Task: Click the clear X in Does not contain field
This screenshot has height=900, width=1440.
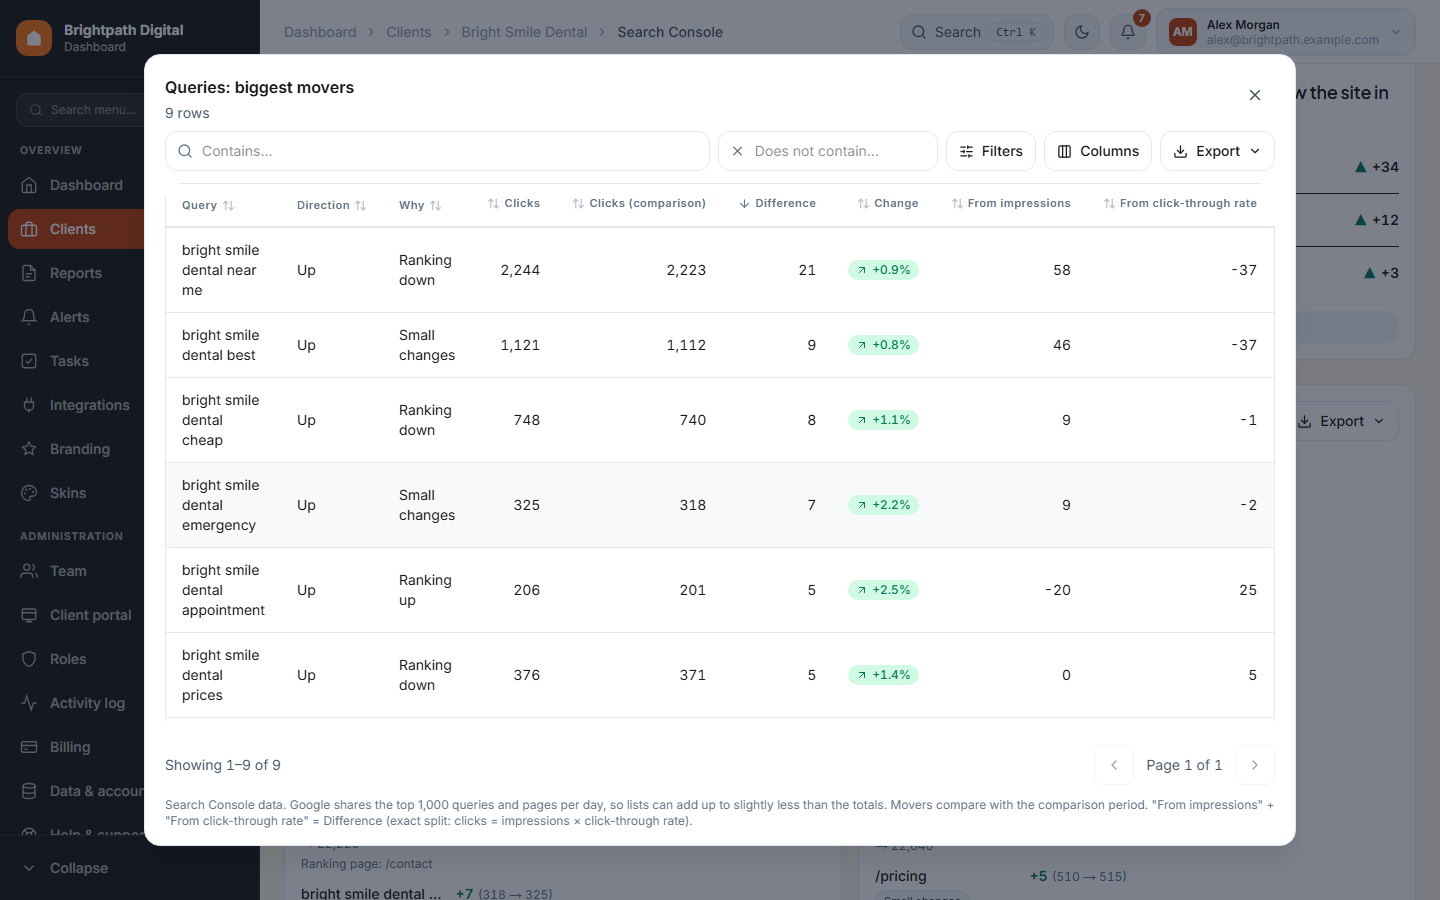Action: (x=737, y=151)
